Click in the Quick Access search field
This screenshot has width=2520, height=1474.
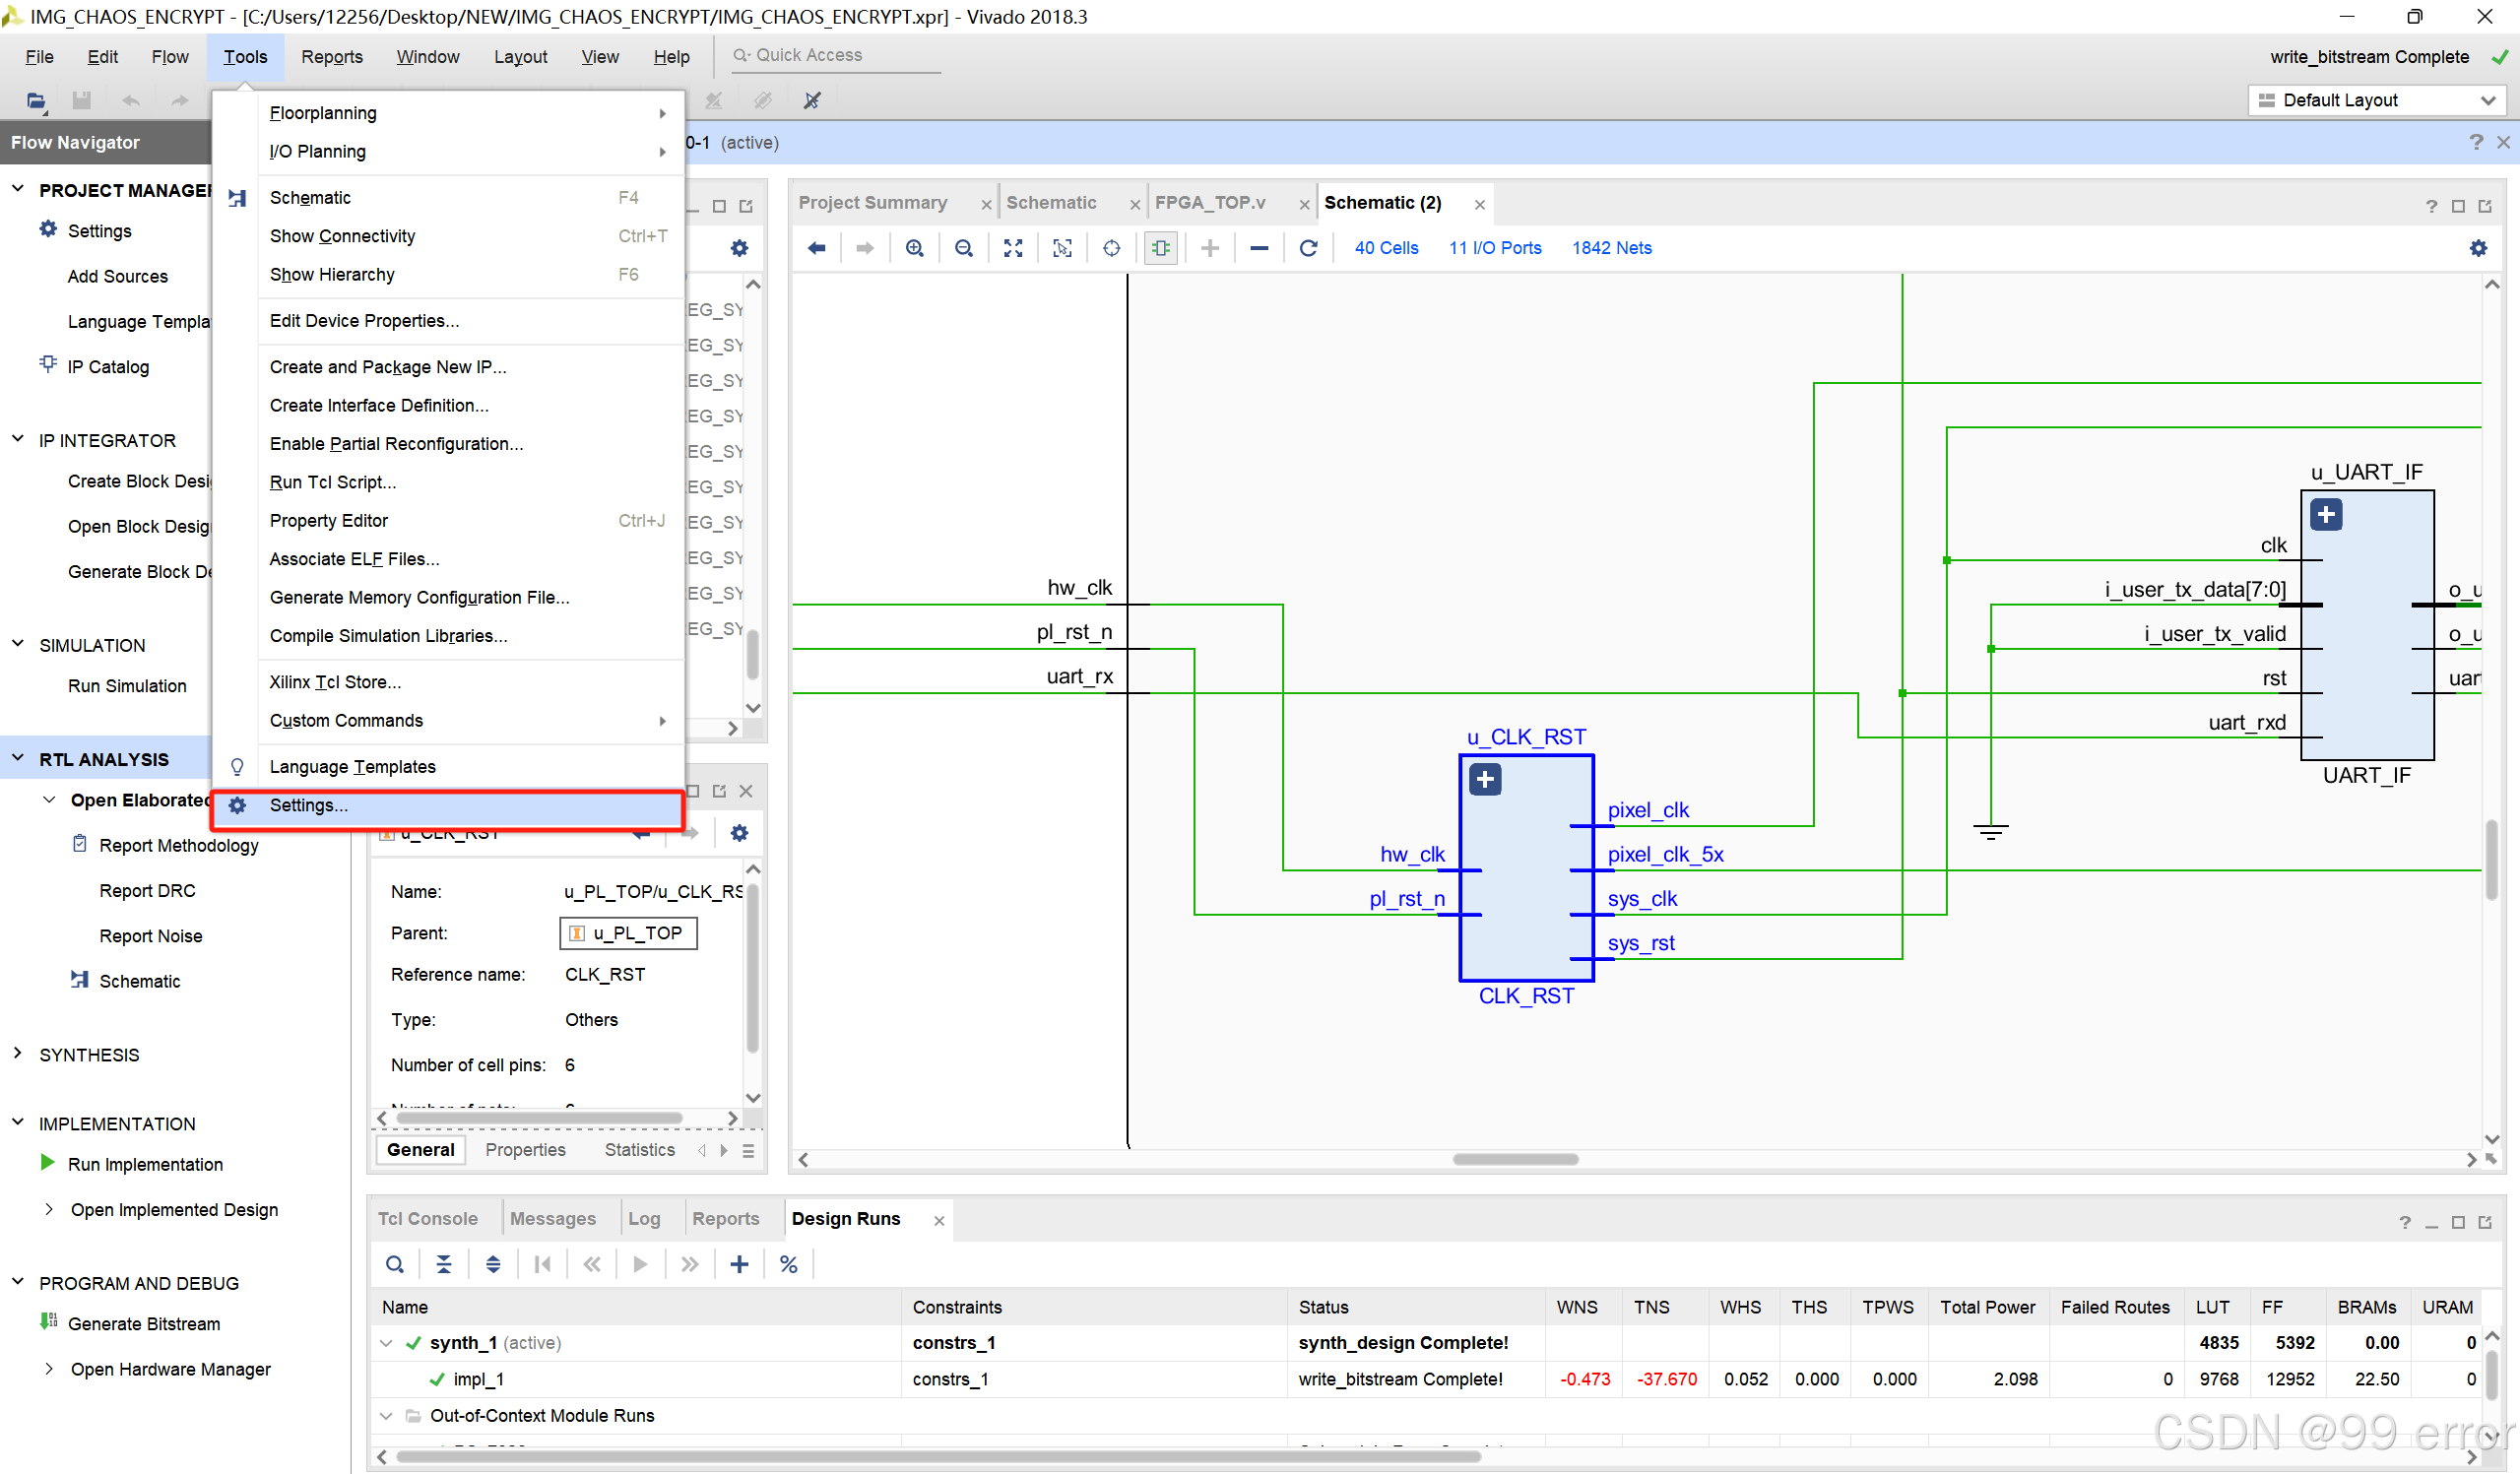[840, 56]
